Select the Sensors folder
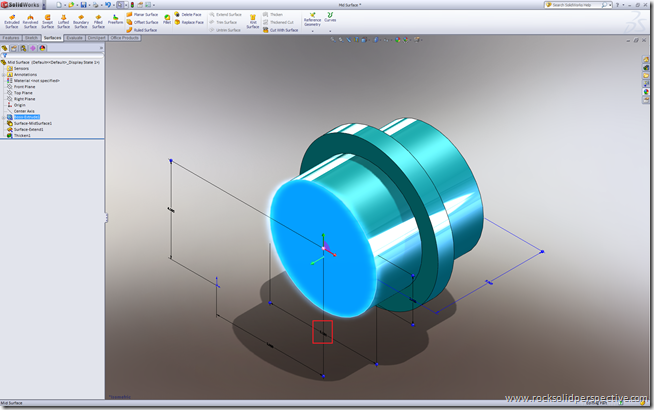The image size is (654, 410). click(18, 68)
